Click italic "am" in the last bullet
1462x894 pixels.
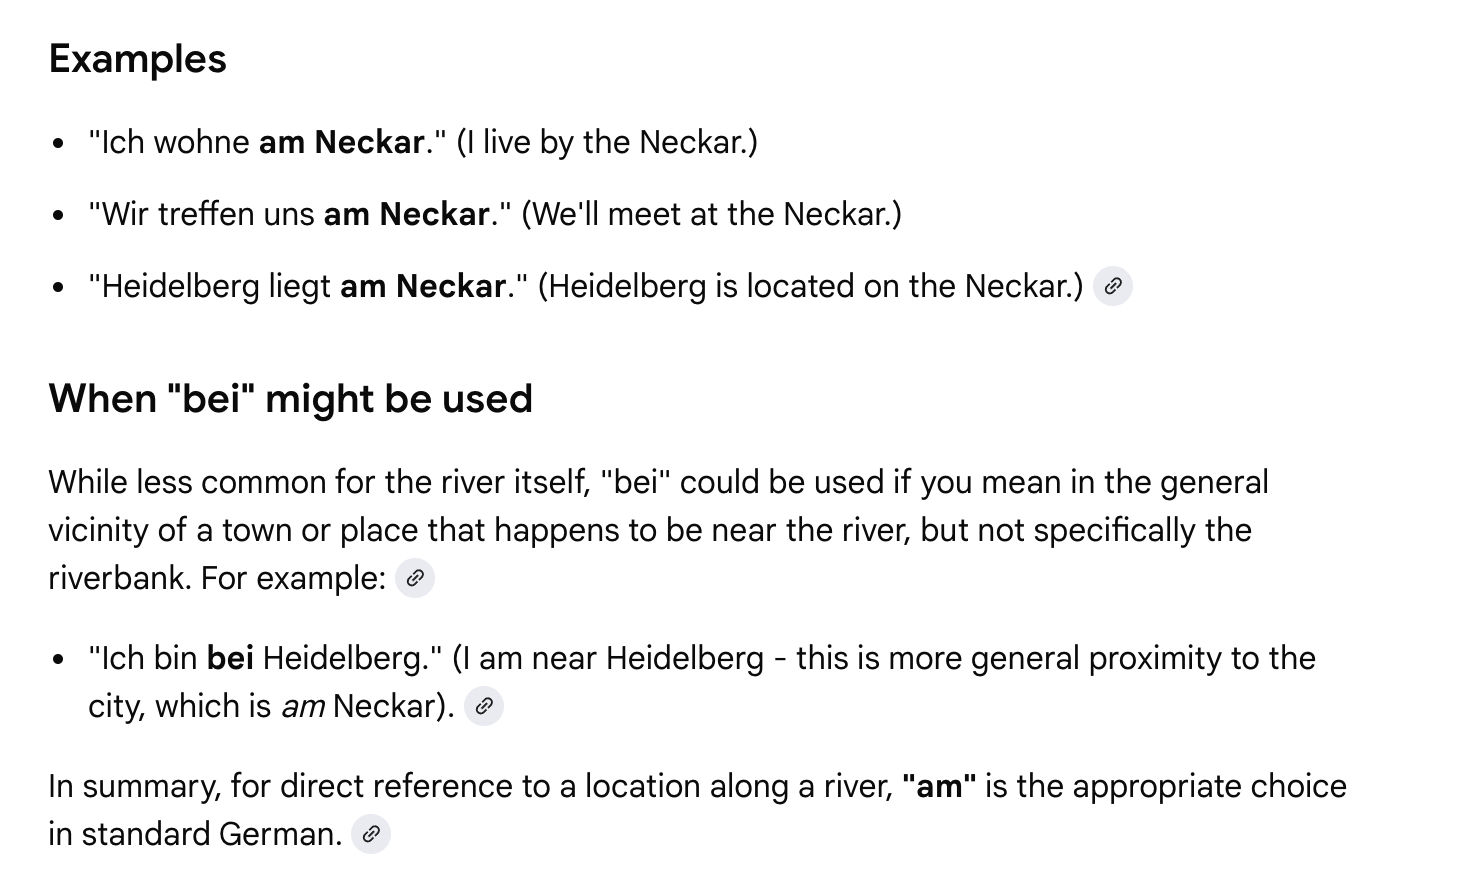pos(302,706)
